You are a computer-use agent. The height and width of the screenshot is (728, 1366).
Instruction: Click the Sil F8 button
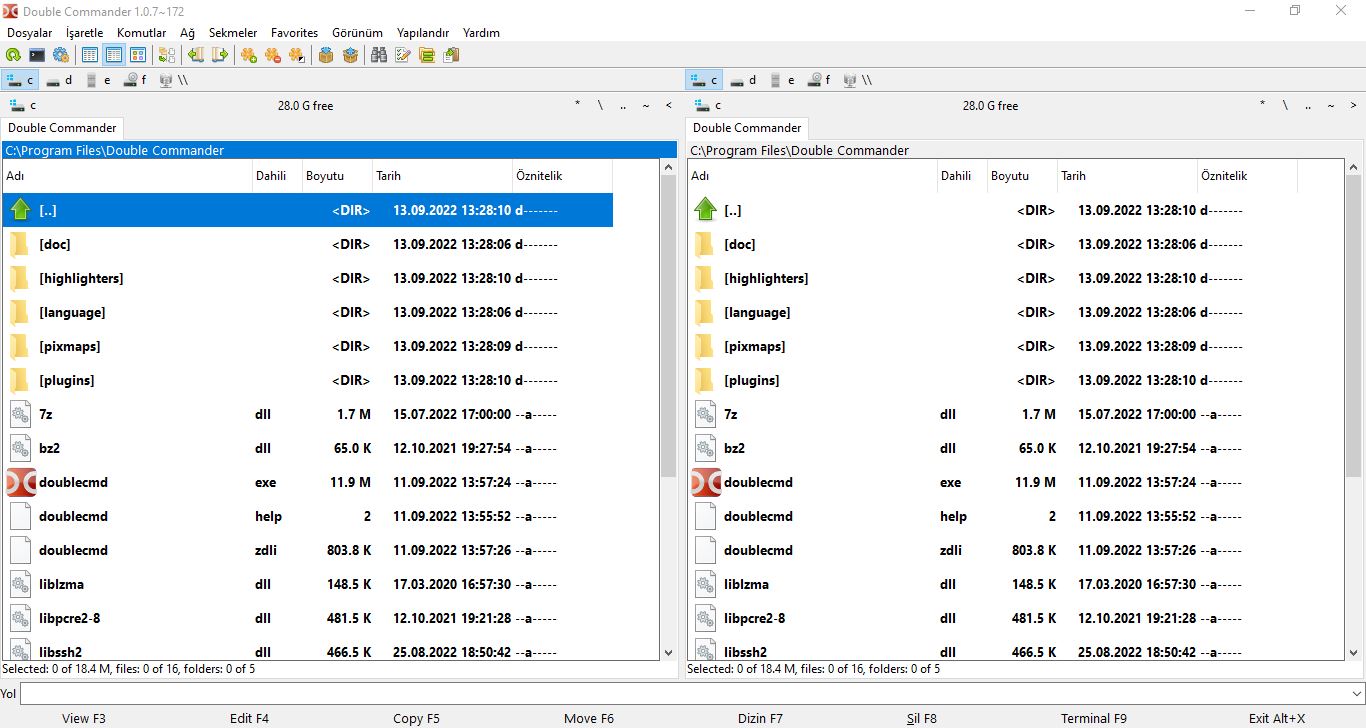point(921,718)
